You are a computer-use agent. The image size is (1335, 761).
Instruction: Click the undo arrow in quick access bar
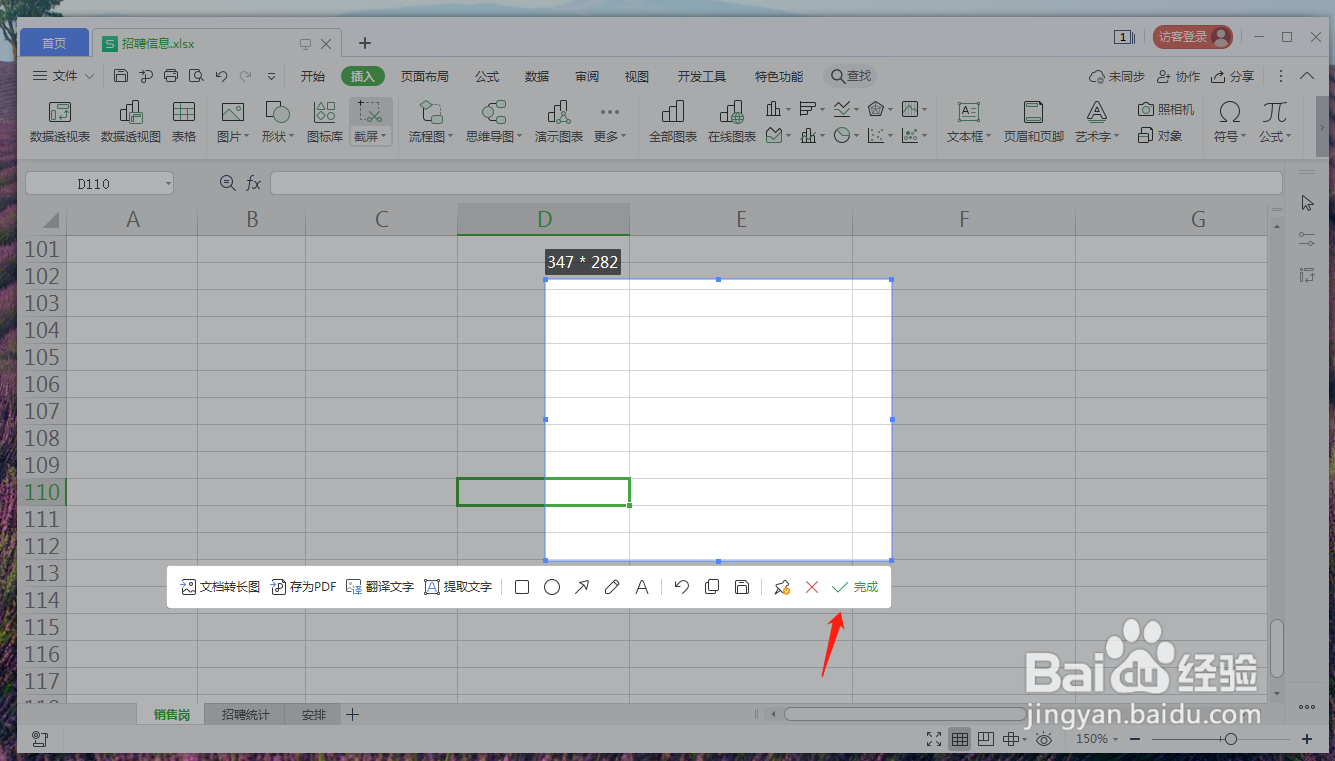pyautogui.click(x=221, y=76)
